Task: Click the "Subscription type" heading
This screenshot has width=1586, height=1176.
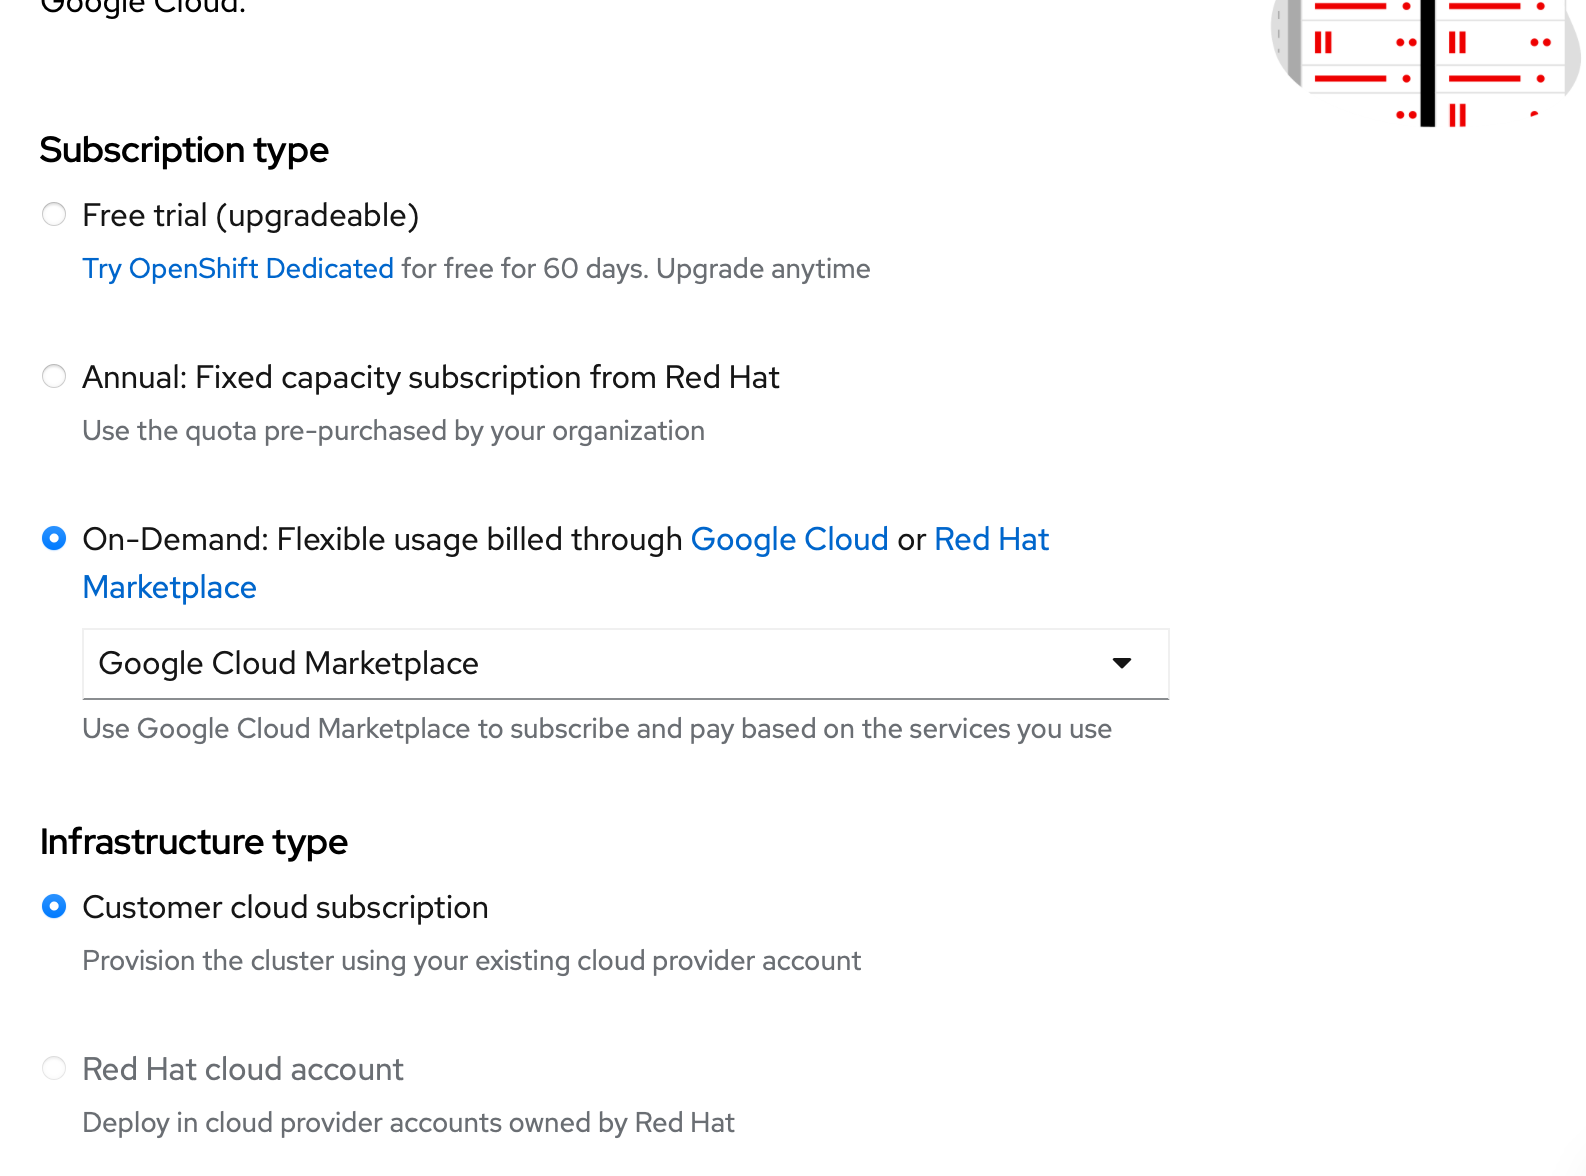Action: [x=184, y=150]
